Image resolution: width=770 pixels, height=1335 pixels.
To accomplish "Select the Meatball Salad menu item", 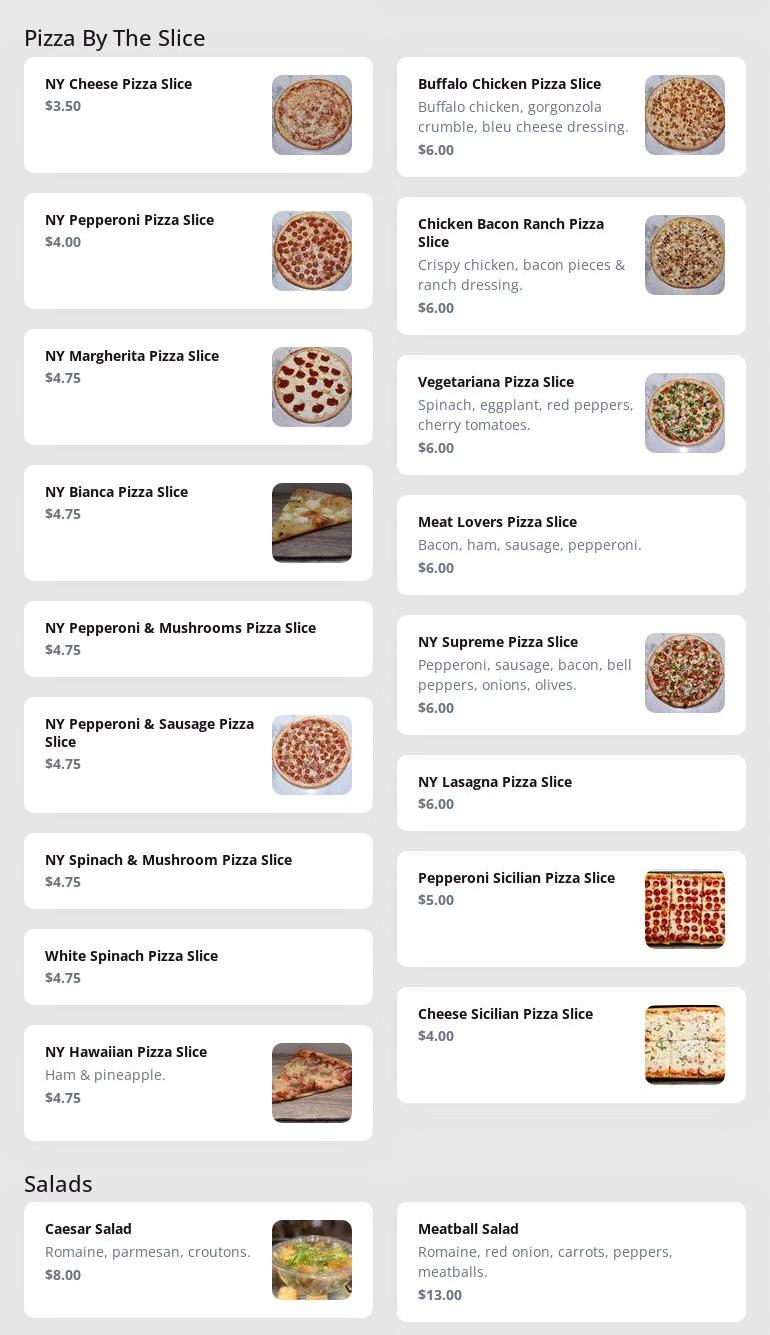I will (x=468, y=1229).
